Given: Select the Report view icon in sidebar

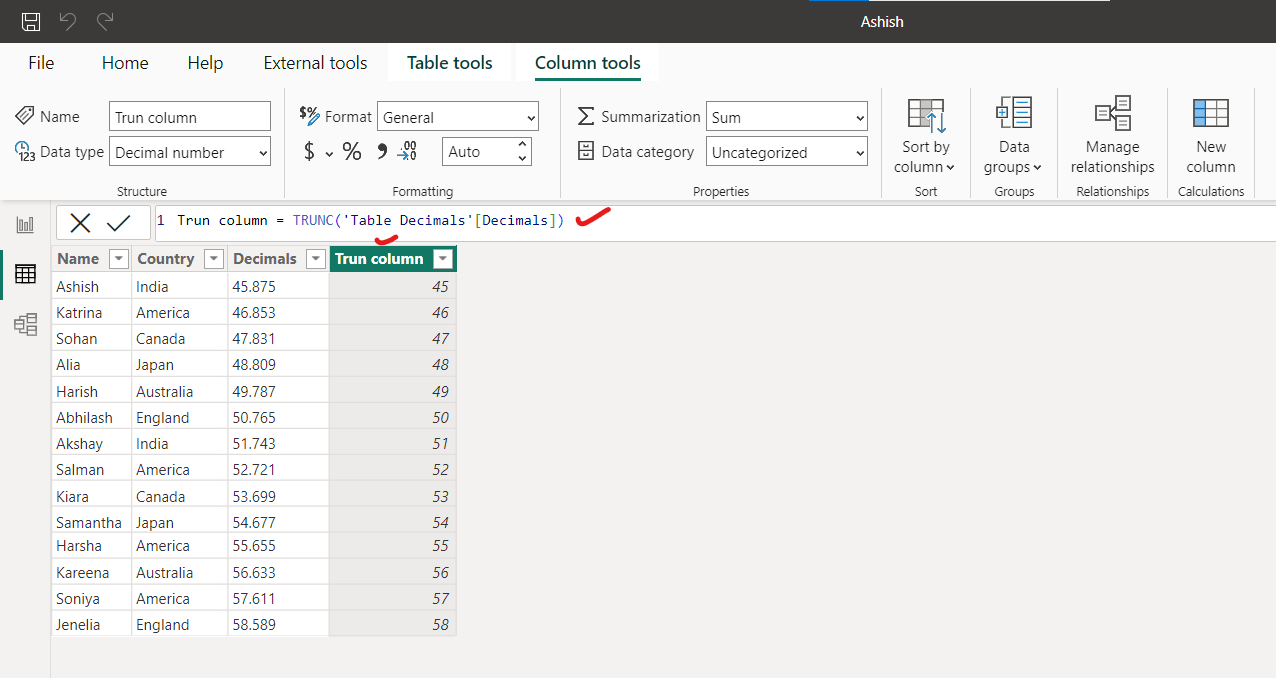Looking at the screenshot, I should point(25,224).
